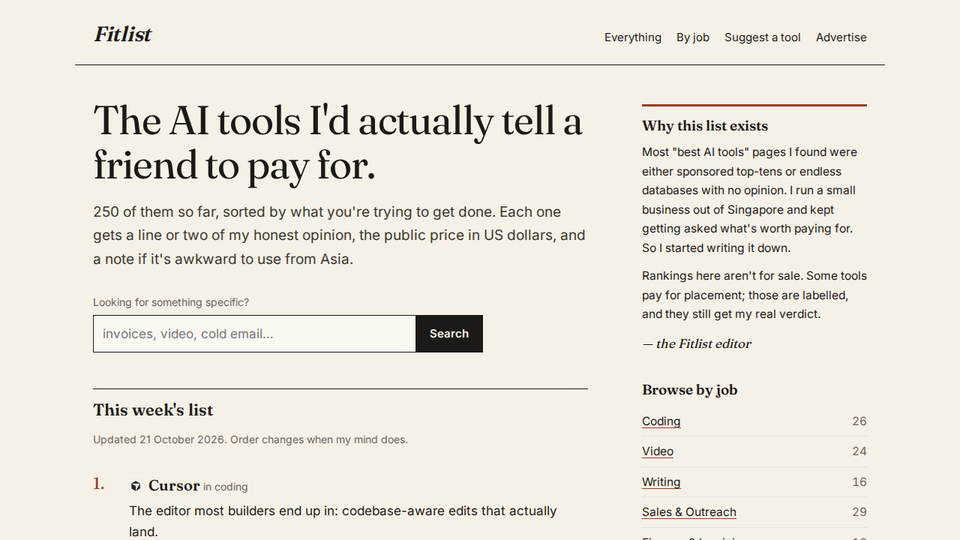This screenshot has width=960, height=540.
Task: Select the 'Browse by job' heading
Action: pos(689,390)
